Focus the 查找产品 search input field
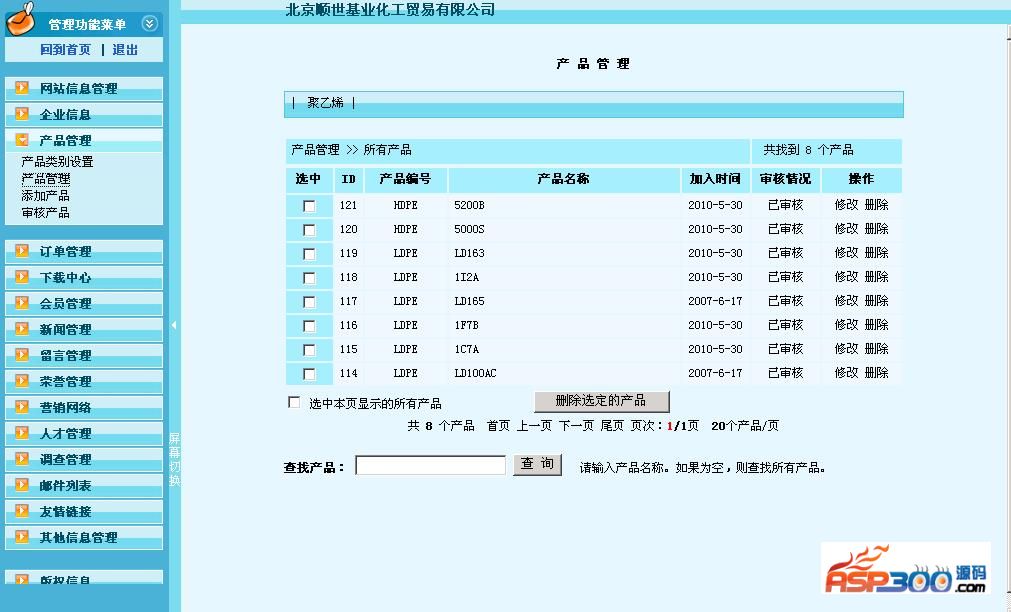The image size is (1011, 612). (x=431, y=465)
